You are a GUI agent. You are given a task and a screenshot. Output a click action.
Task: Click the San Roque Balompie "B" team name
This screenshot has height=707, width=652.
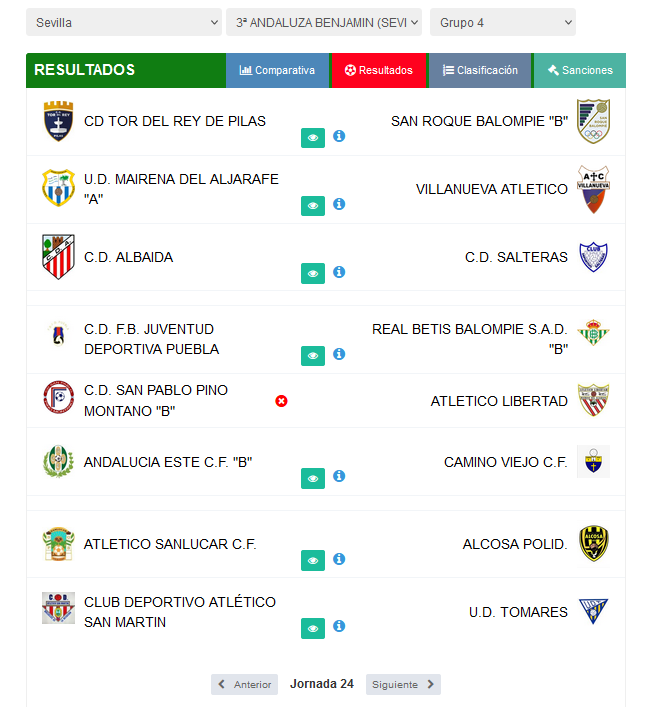point(479,121)
